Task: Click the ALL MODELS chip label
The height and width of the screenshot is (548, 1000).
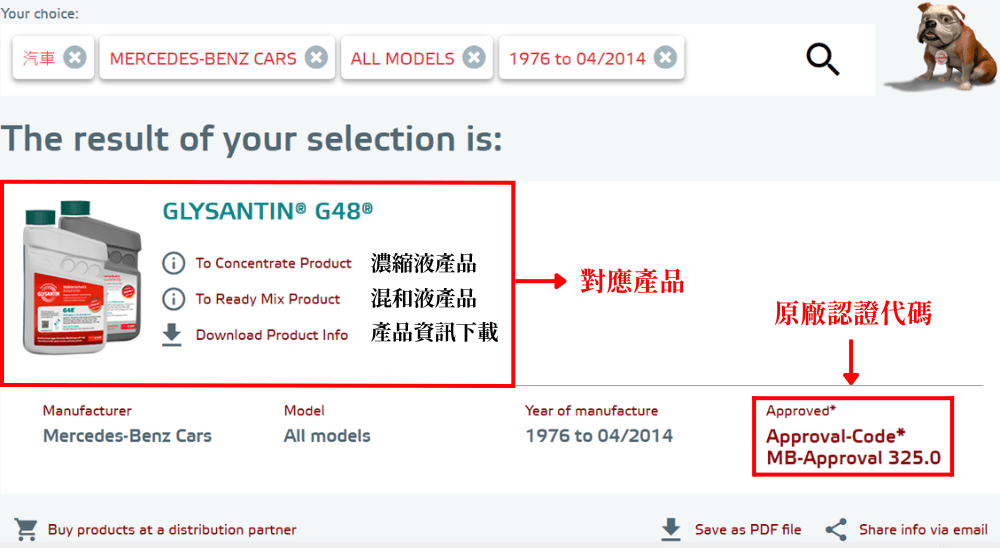Action: point(402,59)
